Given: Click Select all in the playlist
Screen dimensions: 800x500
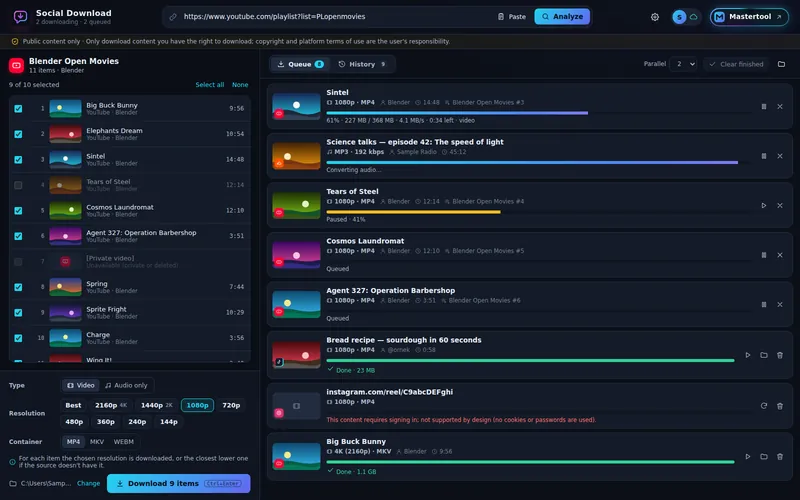Looking at the screenshot, I should point(210,85).
